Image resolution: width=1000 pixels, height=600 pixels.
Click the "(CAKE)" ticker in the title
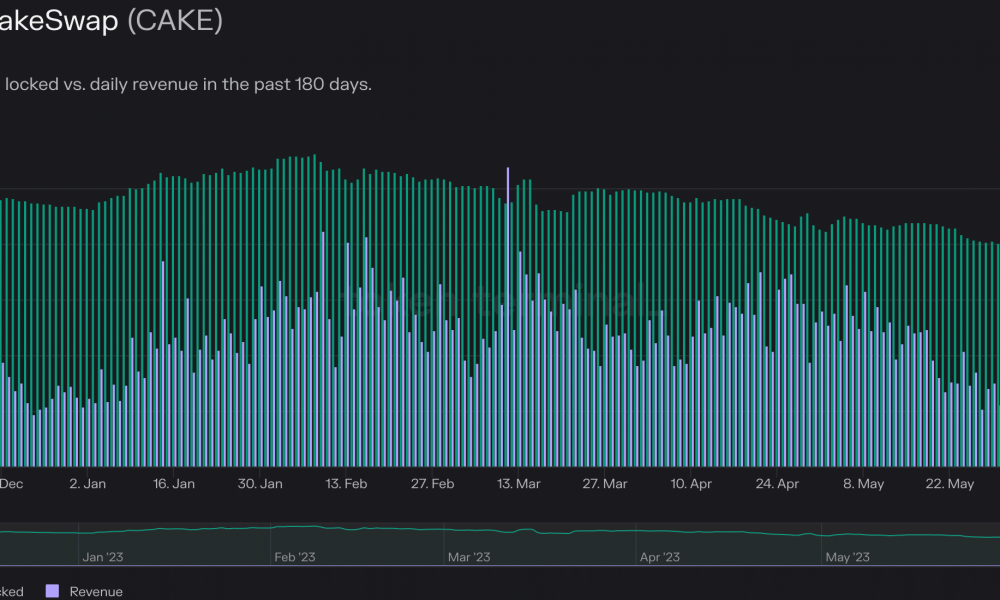click(x=175, y=20)
